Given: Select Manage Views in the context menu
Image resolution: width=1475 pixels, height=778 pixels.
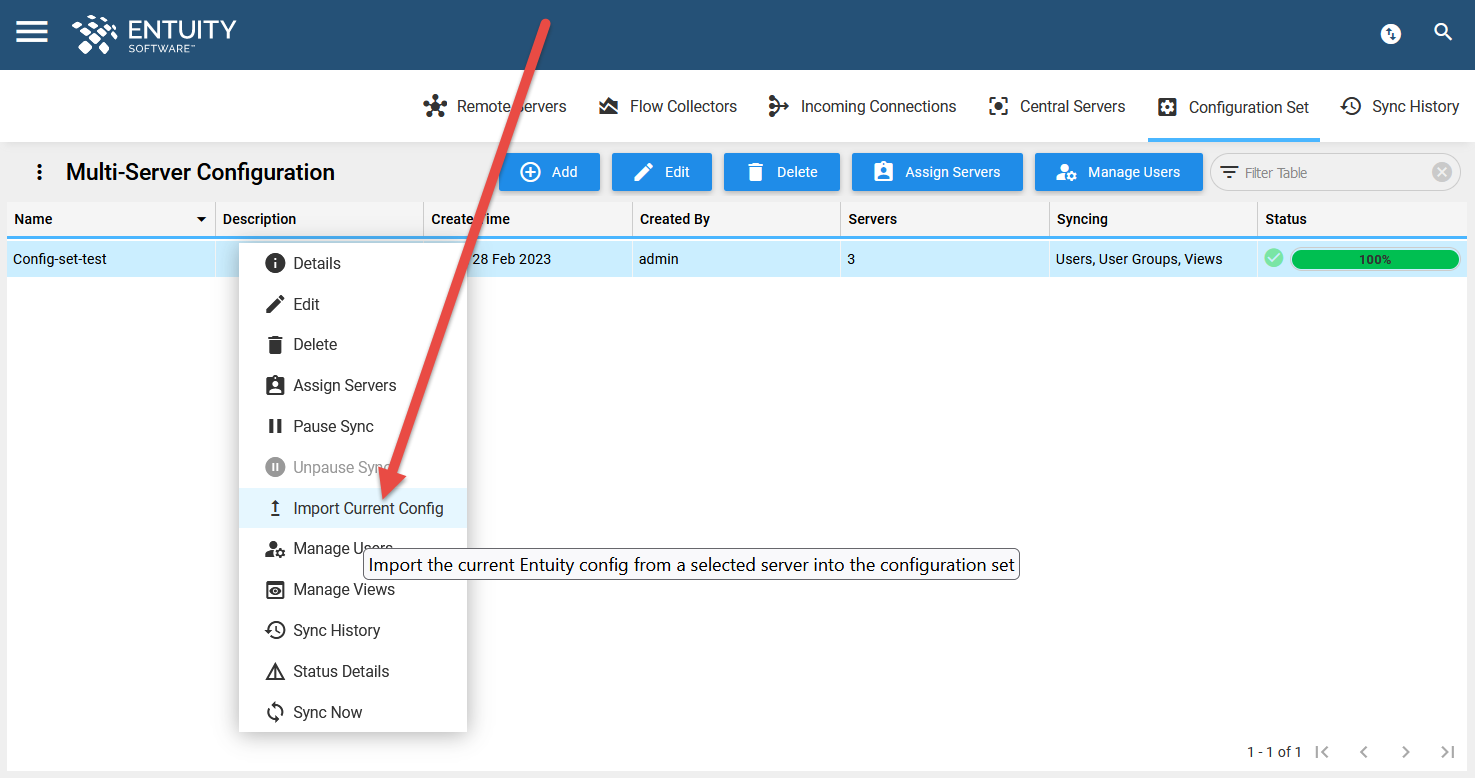Looking at the screenshot, I should point(353,589).
